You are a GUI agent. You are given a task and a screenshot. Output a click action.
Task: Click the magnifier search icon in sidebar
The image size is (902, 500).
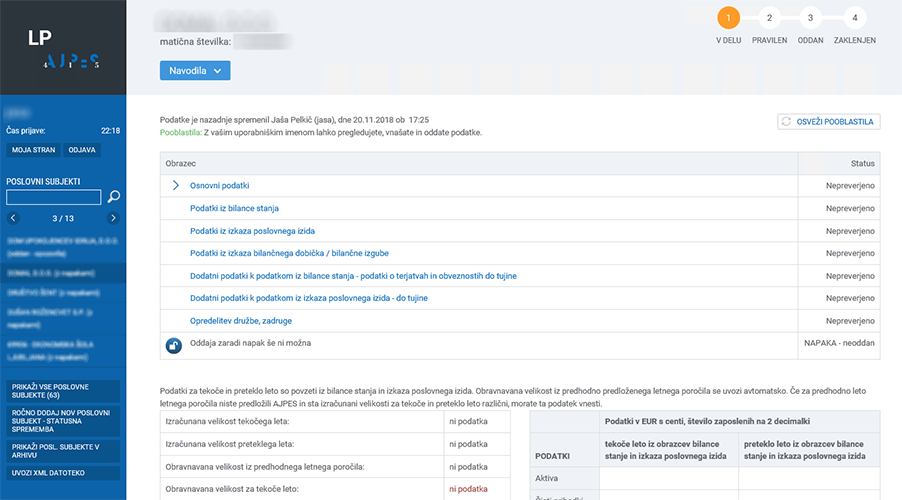click(x=114, y=197)
